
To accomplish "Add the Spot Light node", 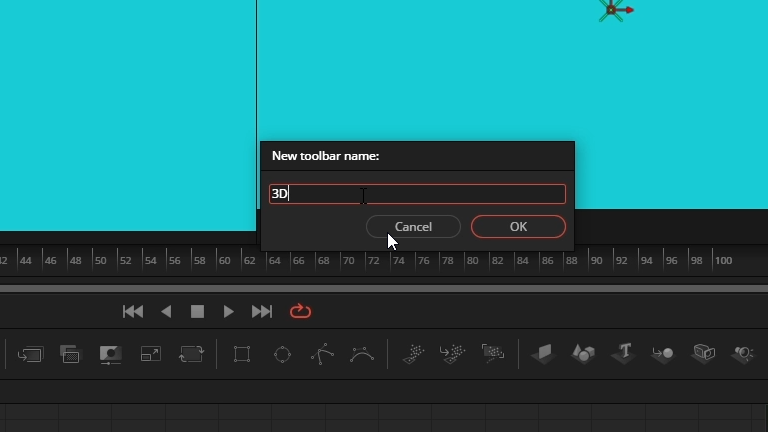I will click(744, 354).
